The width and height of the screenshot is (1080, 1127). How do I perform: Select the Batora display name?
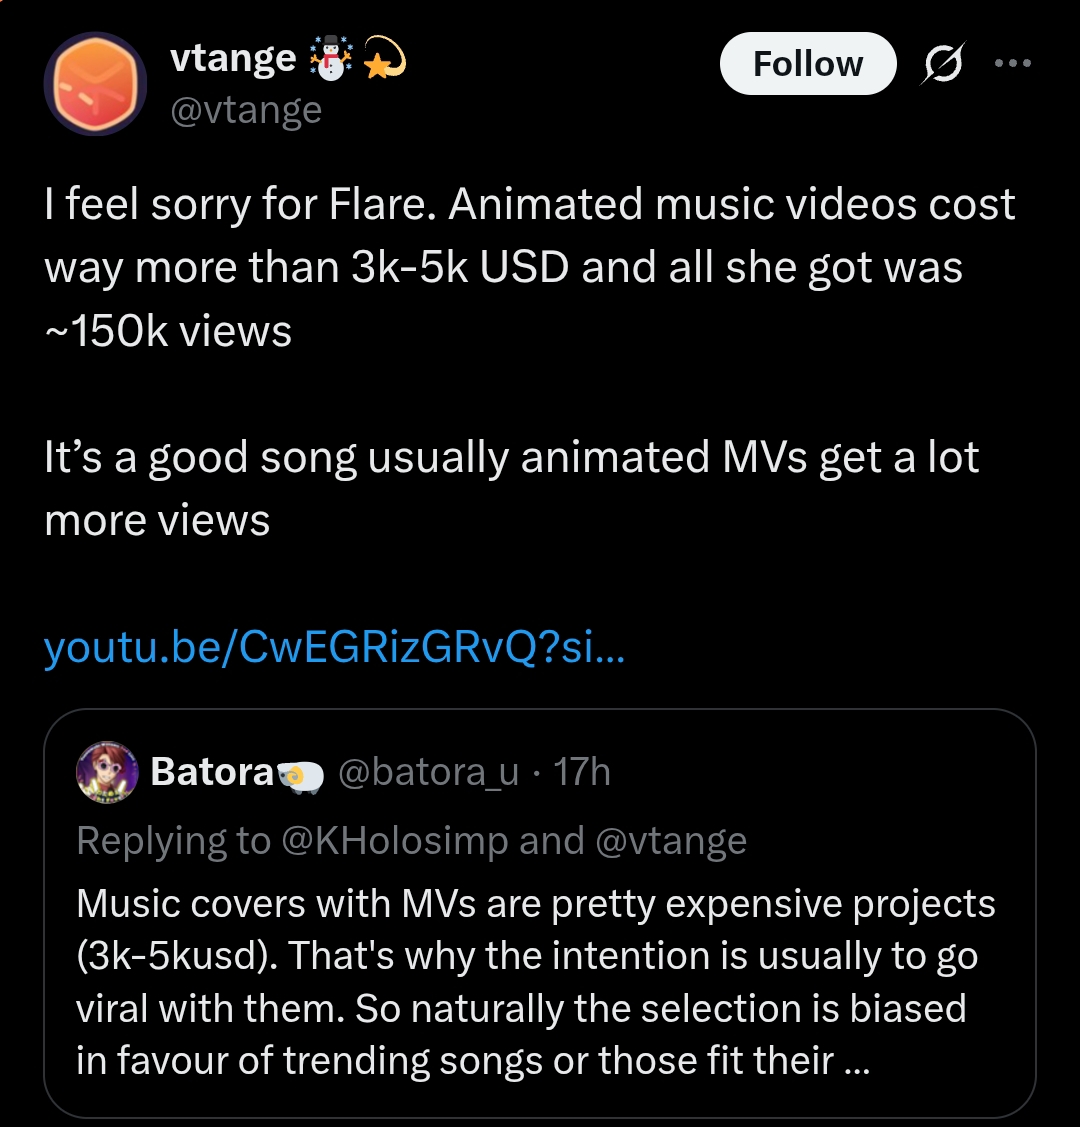tap(211, 772)
